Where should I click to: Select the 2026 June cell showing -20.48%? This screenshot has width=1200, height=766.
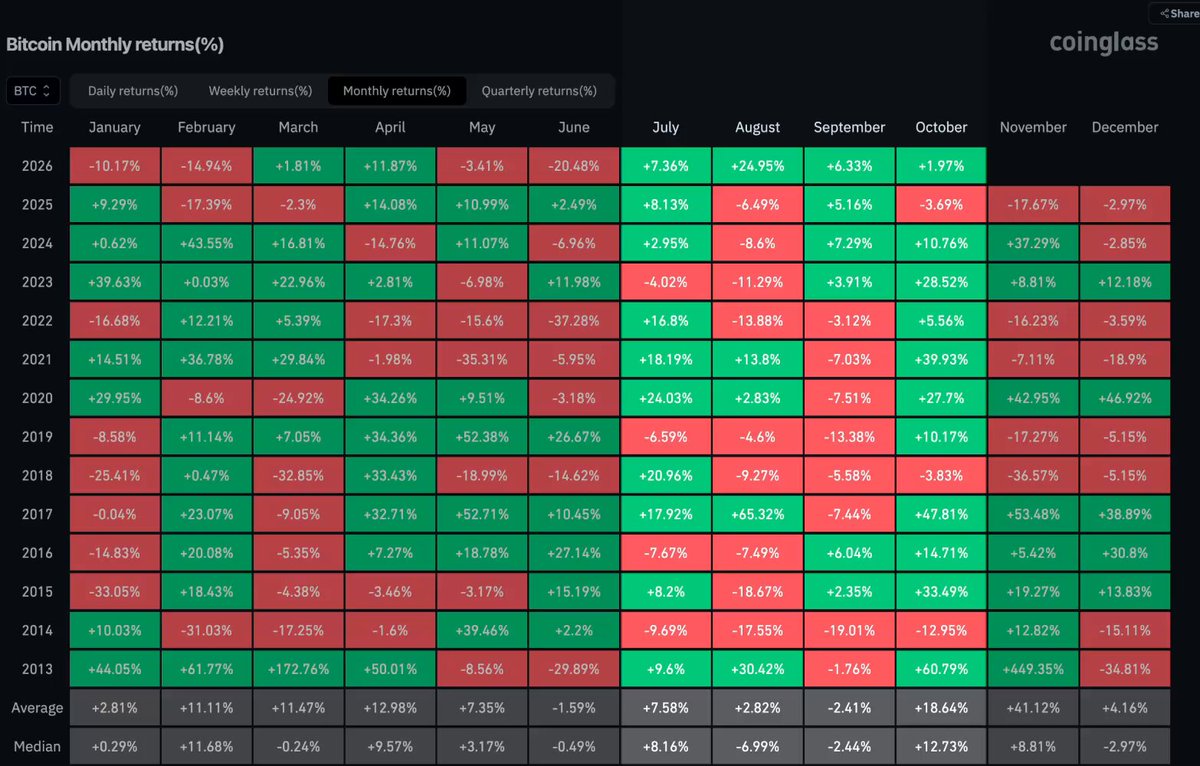(x=574, y=166)
